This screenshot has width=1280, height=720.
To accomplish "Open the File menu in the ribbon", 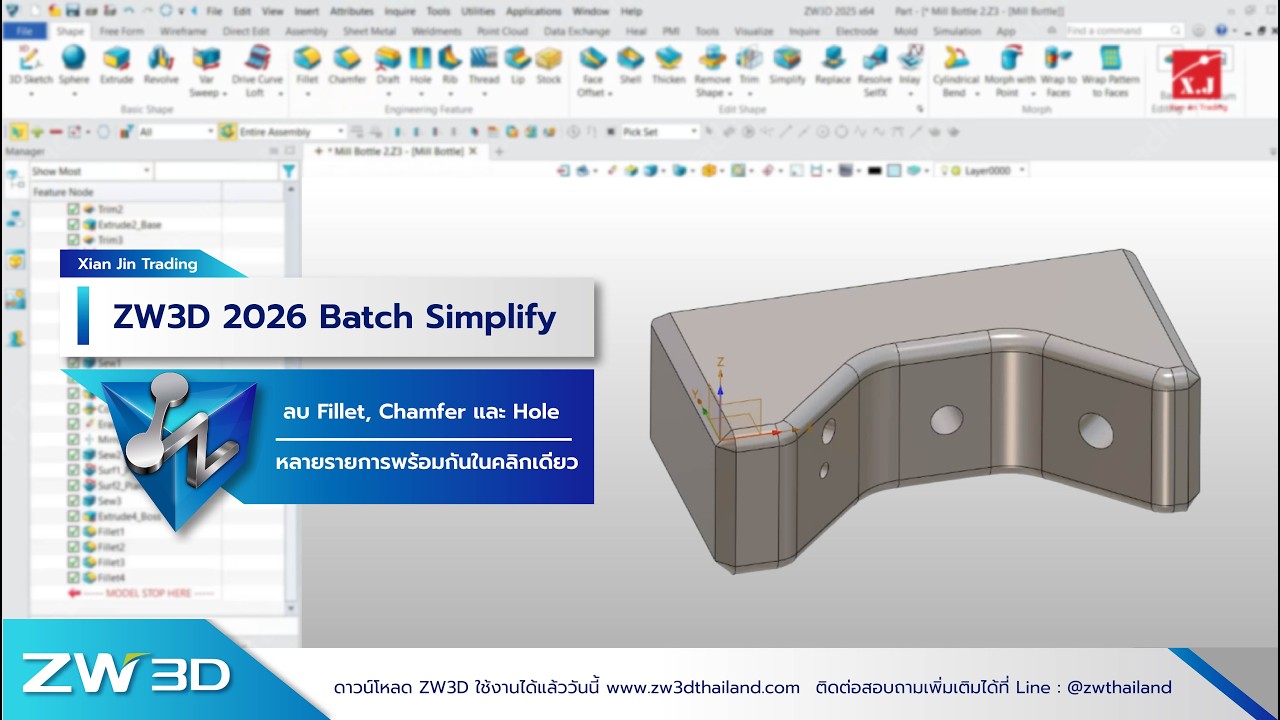I will [x=24, y=31].
